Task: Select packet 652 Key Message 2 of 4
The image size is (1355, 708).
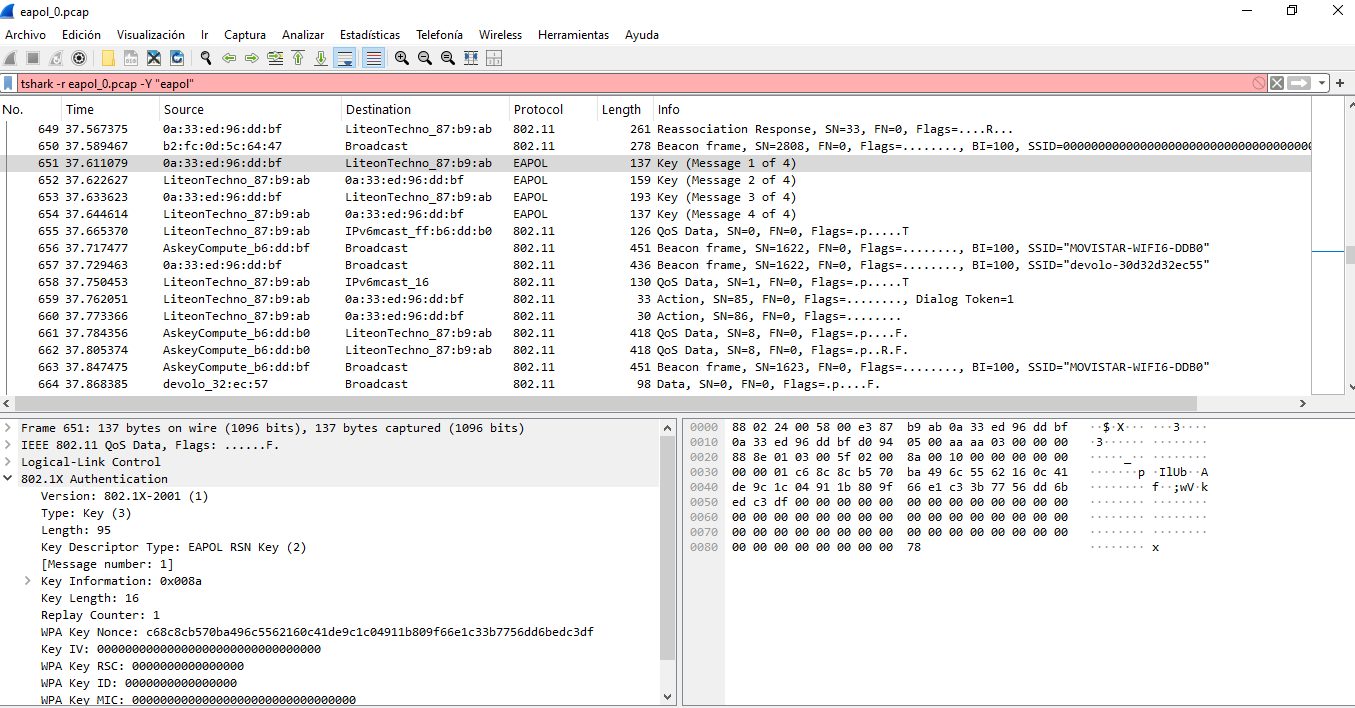Action: pos(656,180)
